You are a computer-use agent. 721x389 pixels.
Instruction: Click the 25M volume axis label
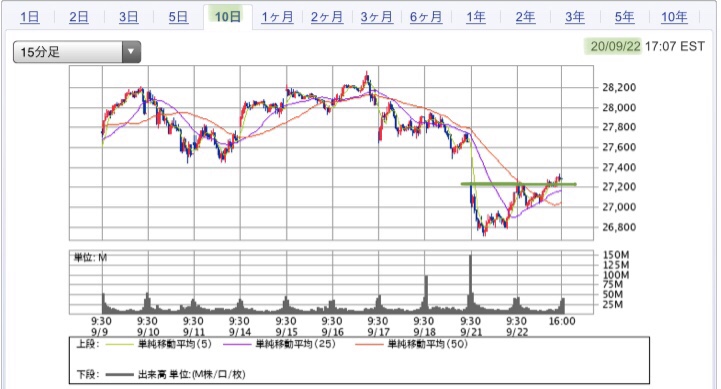[x=612, y=304]
